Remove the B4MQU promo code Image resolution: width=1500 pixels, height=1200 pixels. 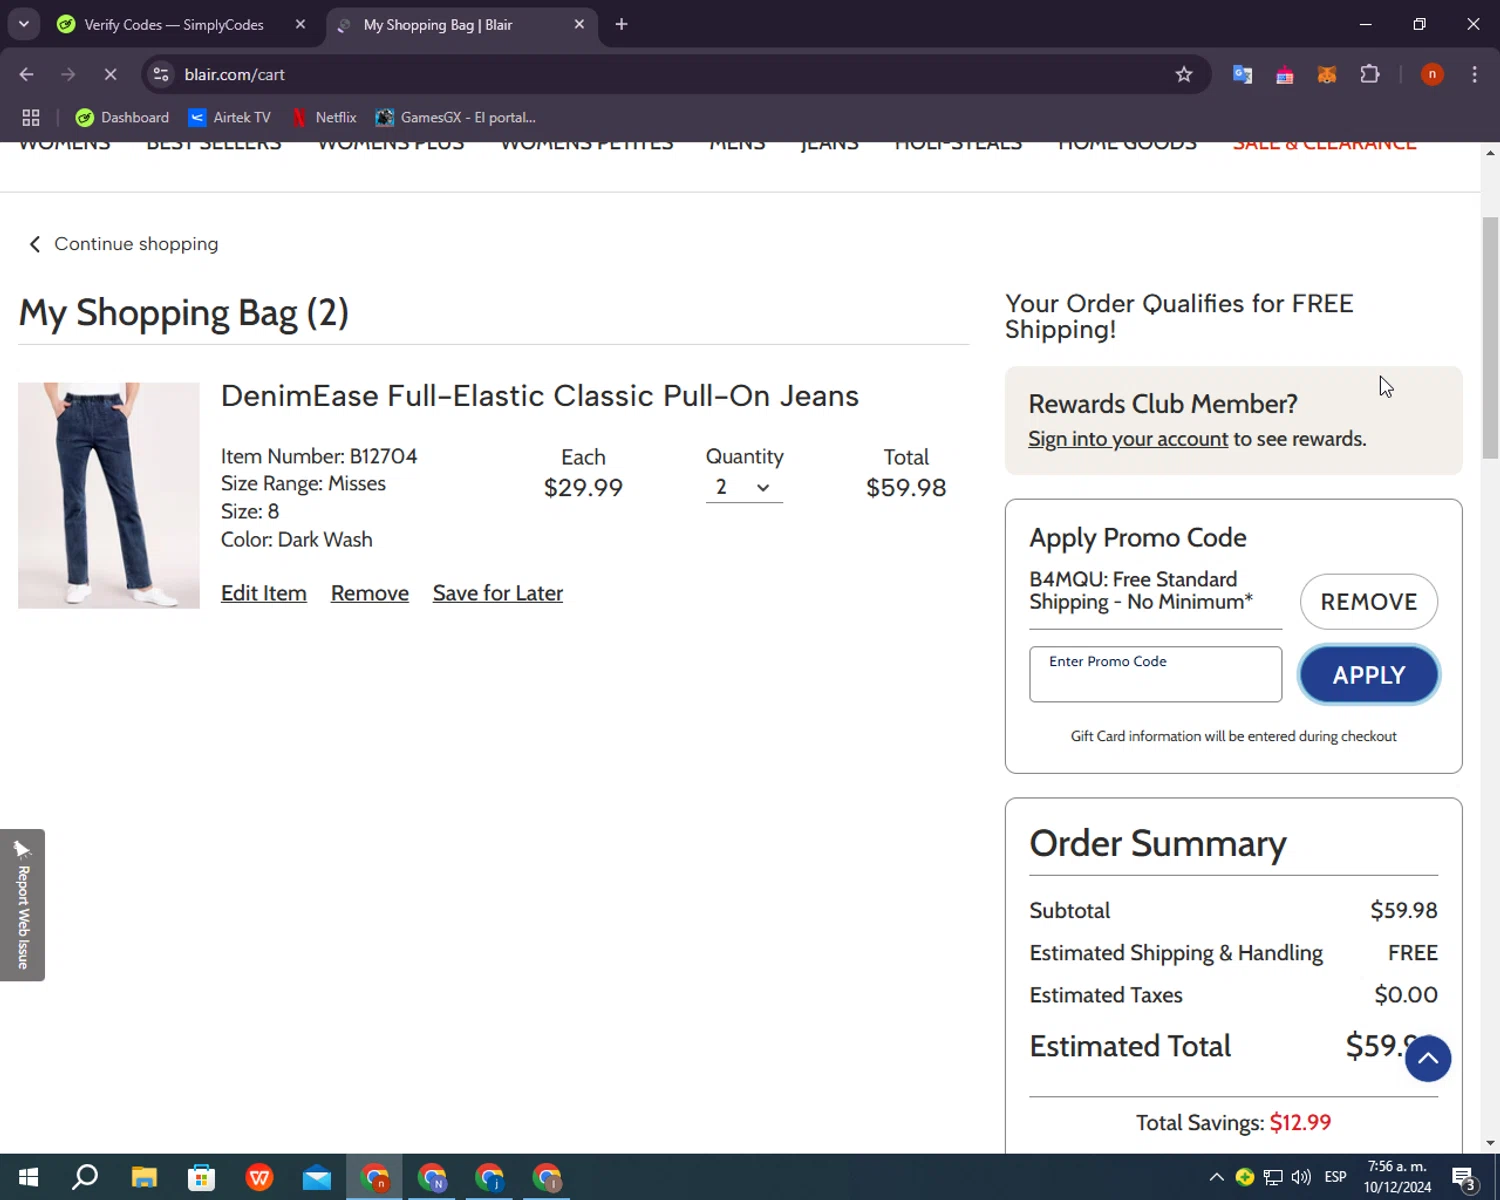click(1369, 602)
